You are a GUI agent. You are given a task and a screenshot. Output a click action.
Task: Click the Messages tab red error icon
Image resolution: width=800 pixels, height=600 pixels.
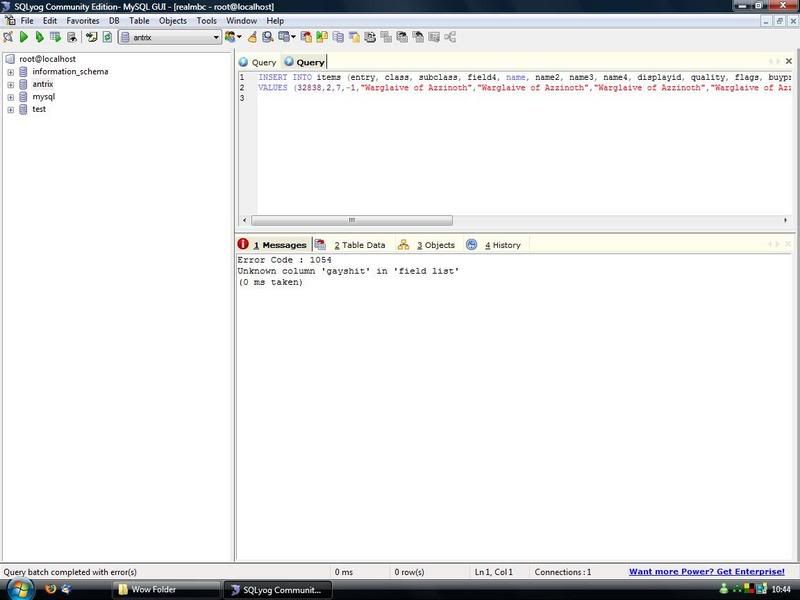tap(243, 244)
